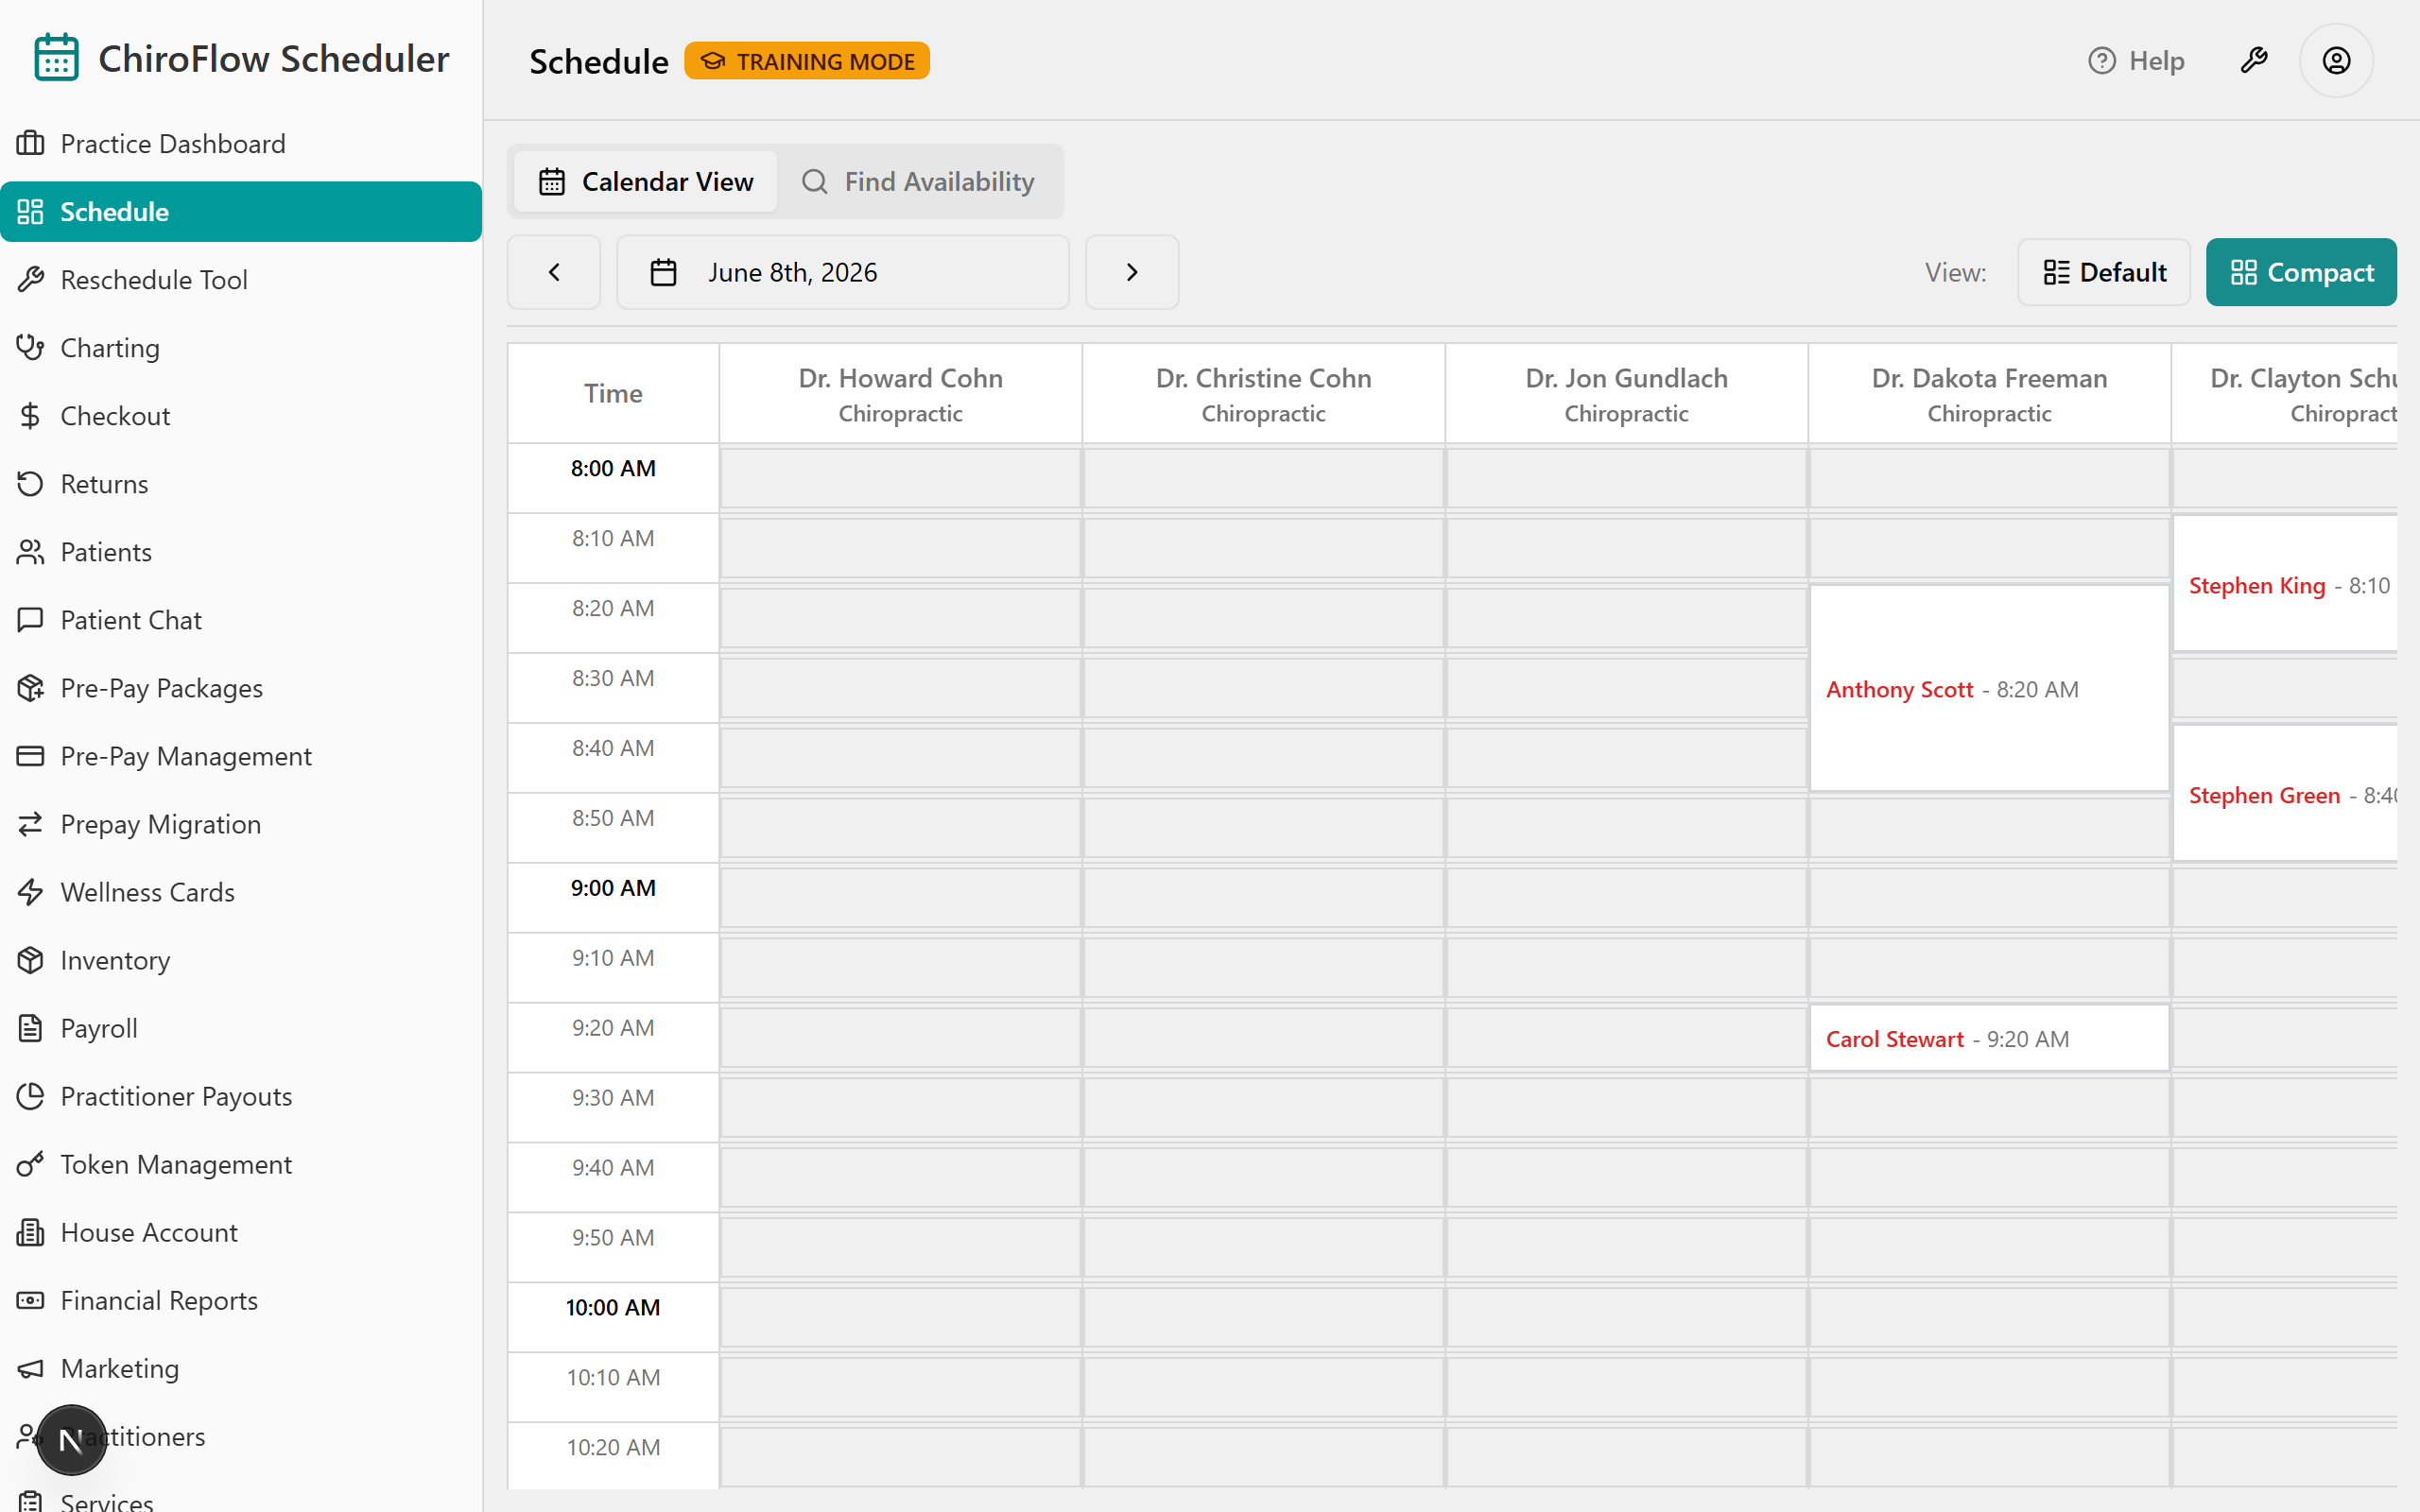Select Dr. Howard Cohn 9:30 AM slot

click(900, 1108)
